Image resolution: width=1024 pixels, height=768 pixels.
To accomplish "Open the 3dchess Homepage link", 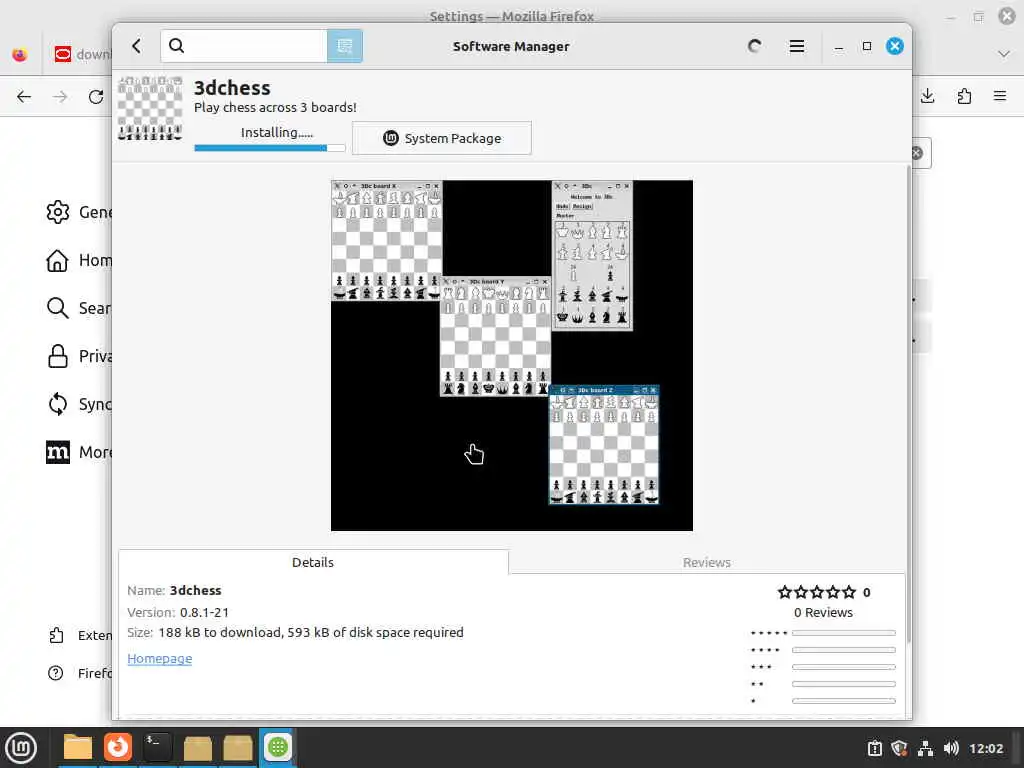I will click(x=159, y=658).
